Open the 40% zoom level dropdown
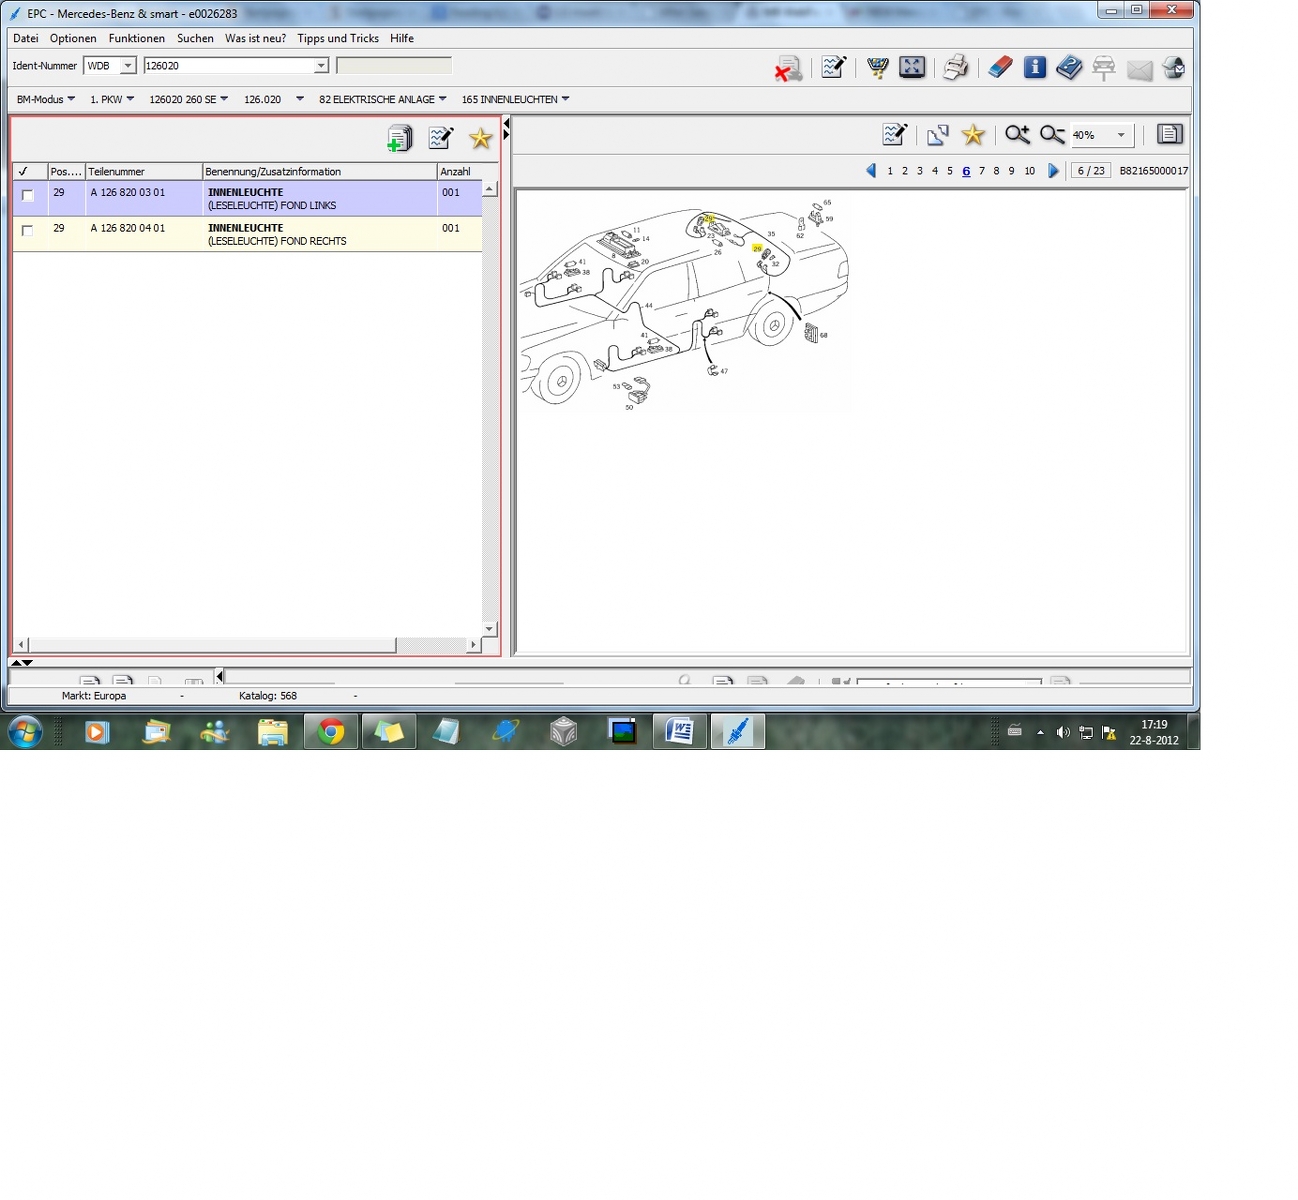Screen dimensions: 1298x1200 [x=1121, y=135]
